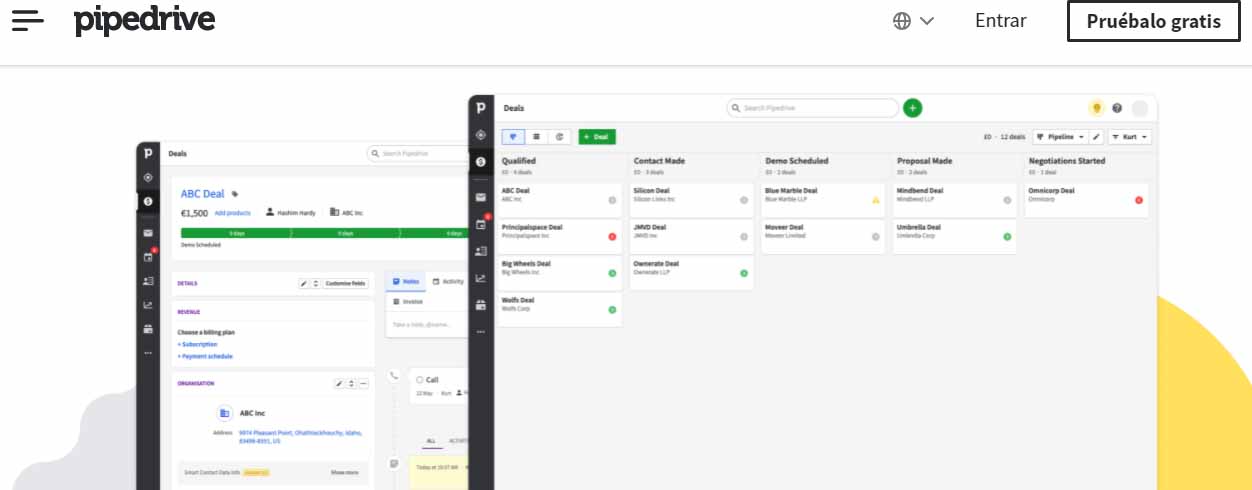This screenshot has height=490, width=1252.
Task: Select the Invoice tab
Action: (x=408, y=301)
